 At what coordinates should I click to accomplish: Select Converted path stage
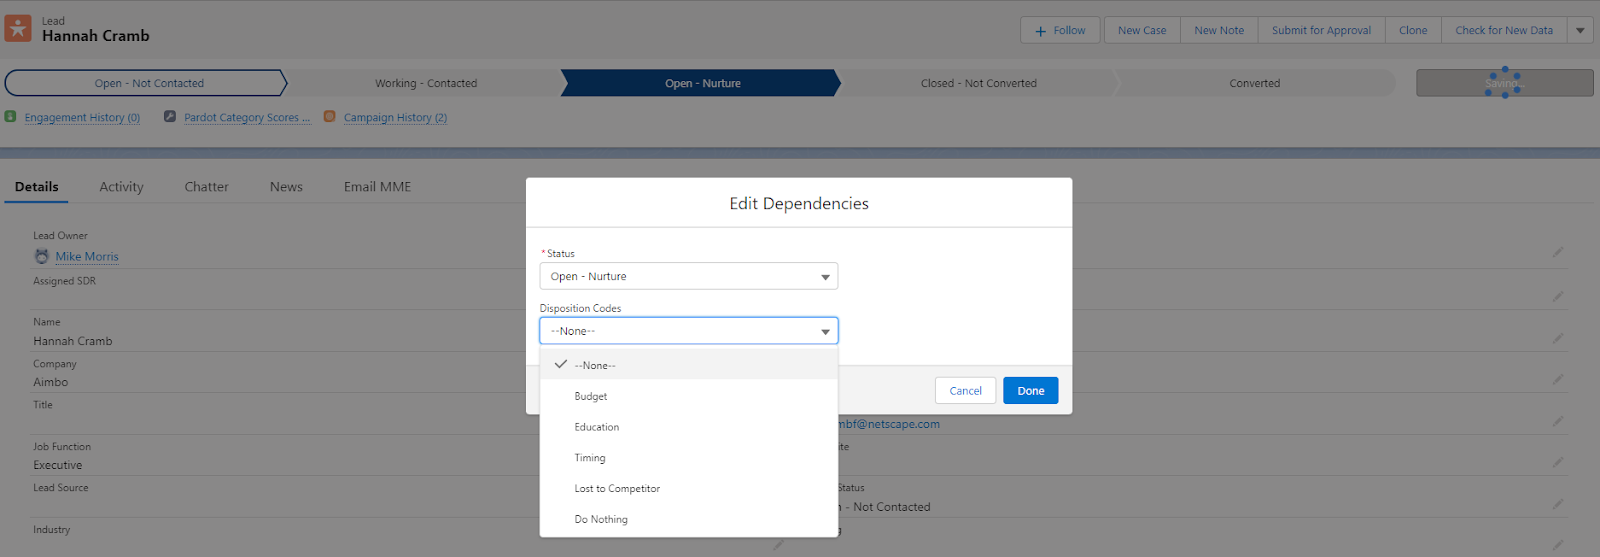[1254, 83]
